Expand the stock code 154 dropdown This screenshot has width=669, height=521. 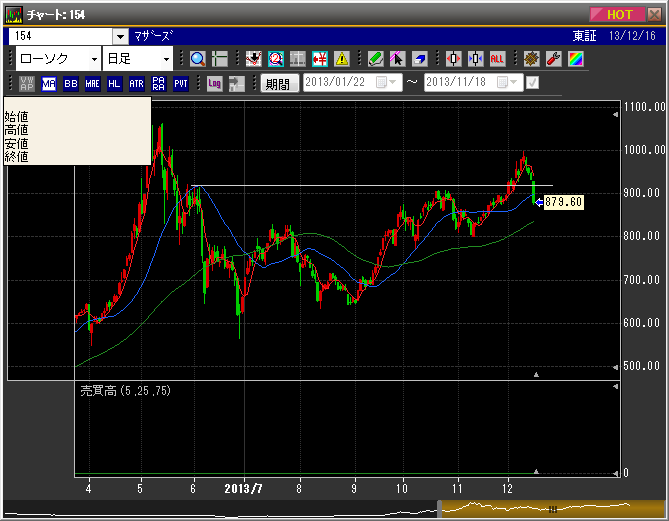[x=120, y=35]
